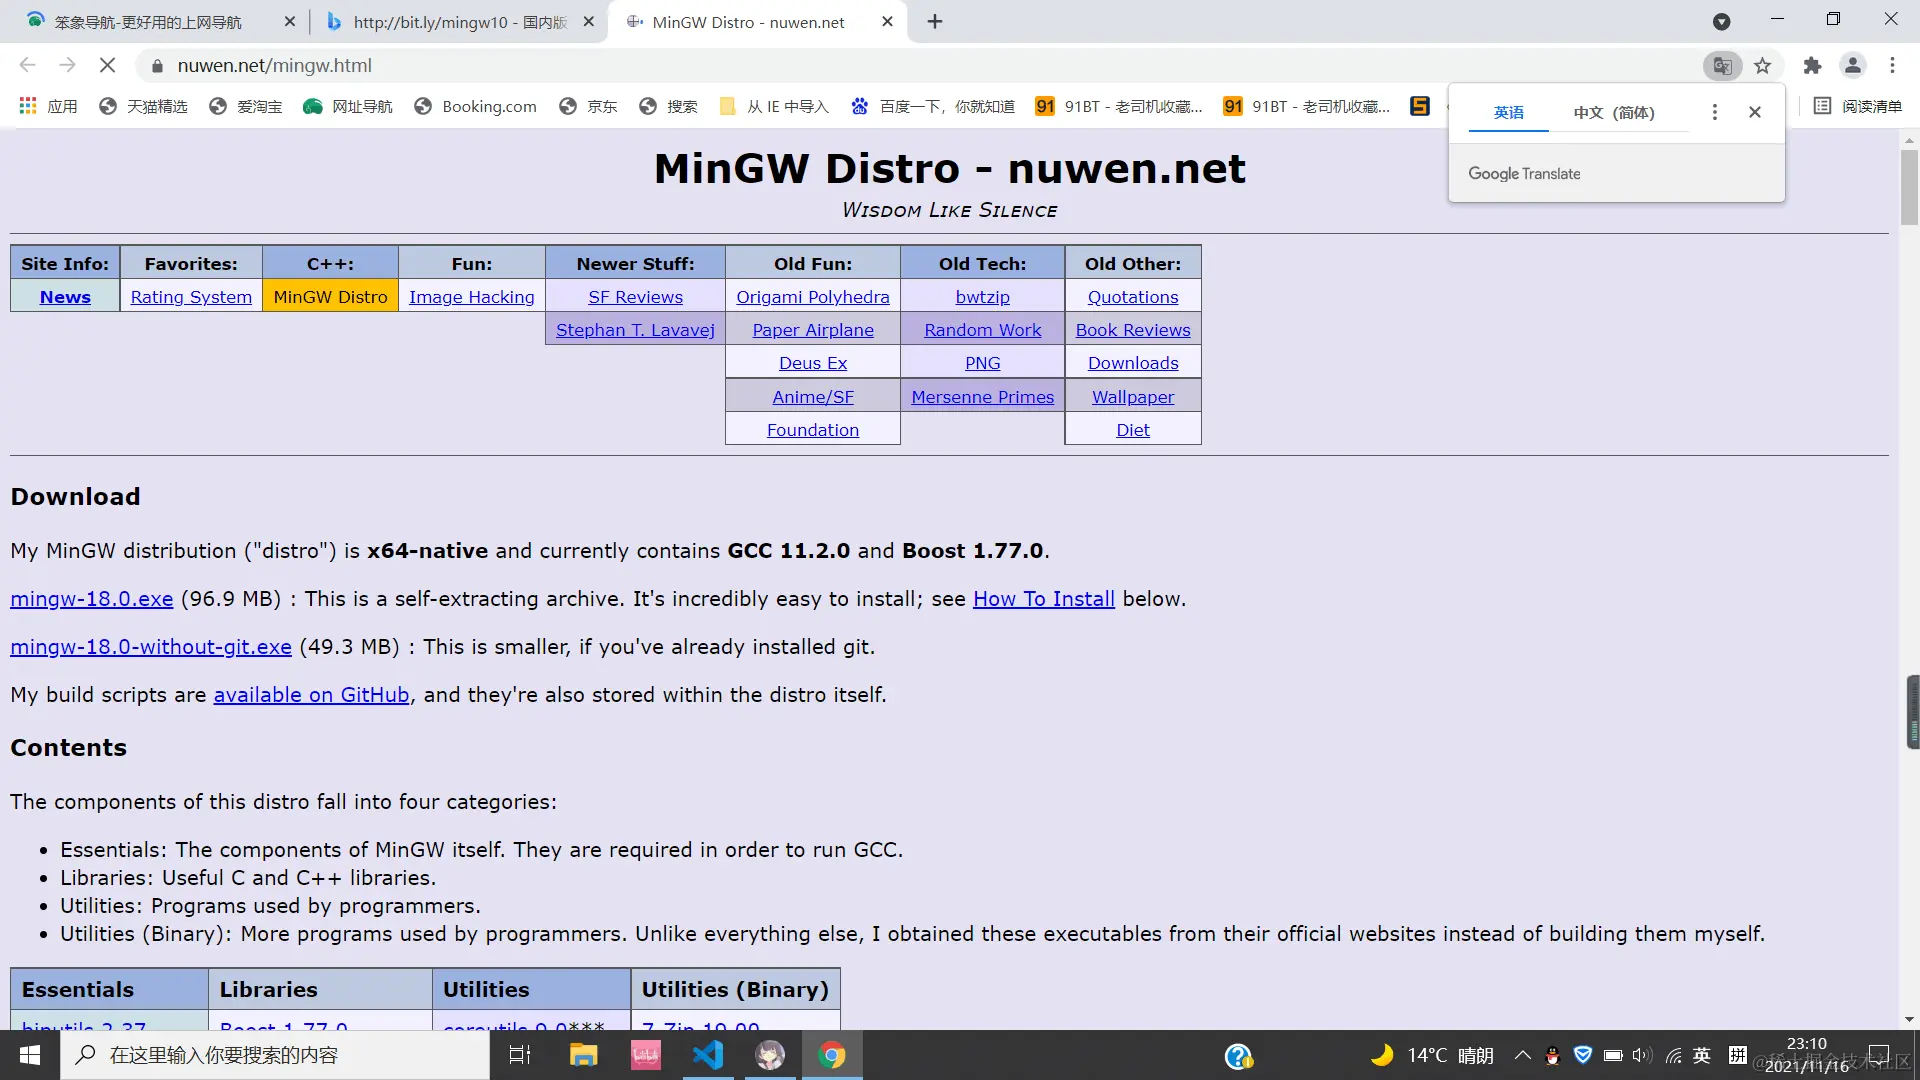Open Google Translate from the address bar

point(1722,65)
